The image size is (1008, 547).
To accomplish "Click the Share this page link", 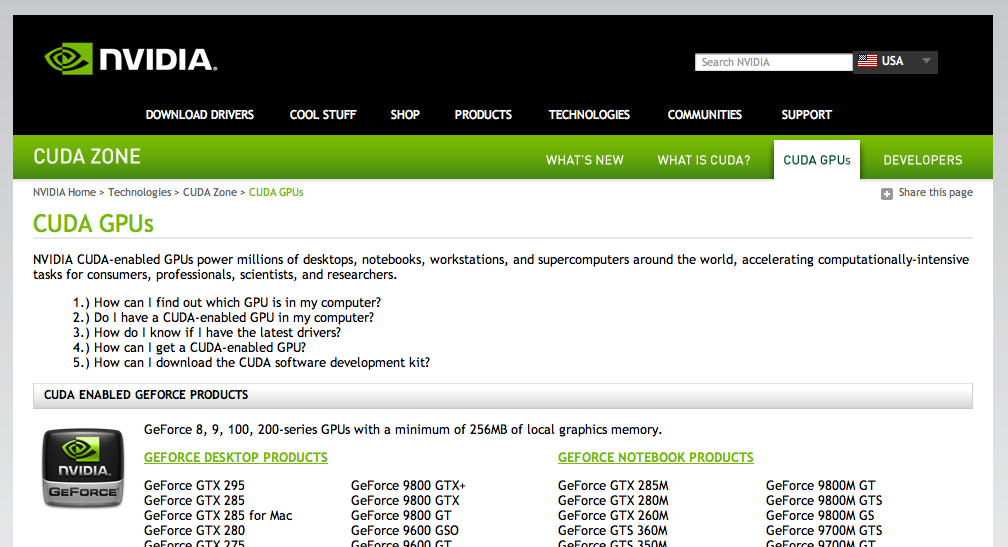I will (935, 192).
